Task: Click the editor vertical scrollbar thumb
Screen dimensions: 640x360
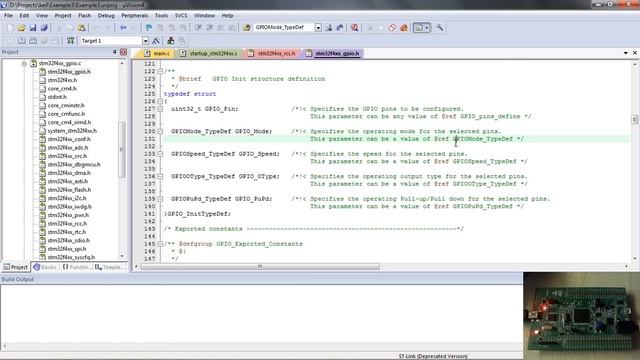Action: point(634,119)
